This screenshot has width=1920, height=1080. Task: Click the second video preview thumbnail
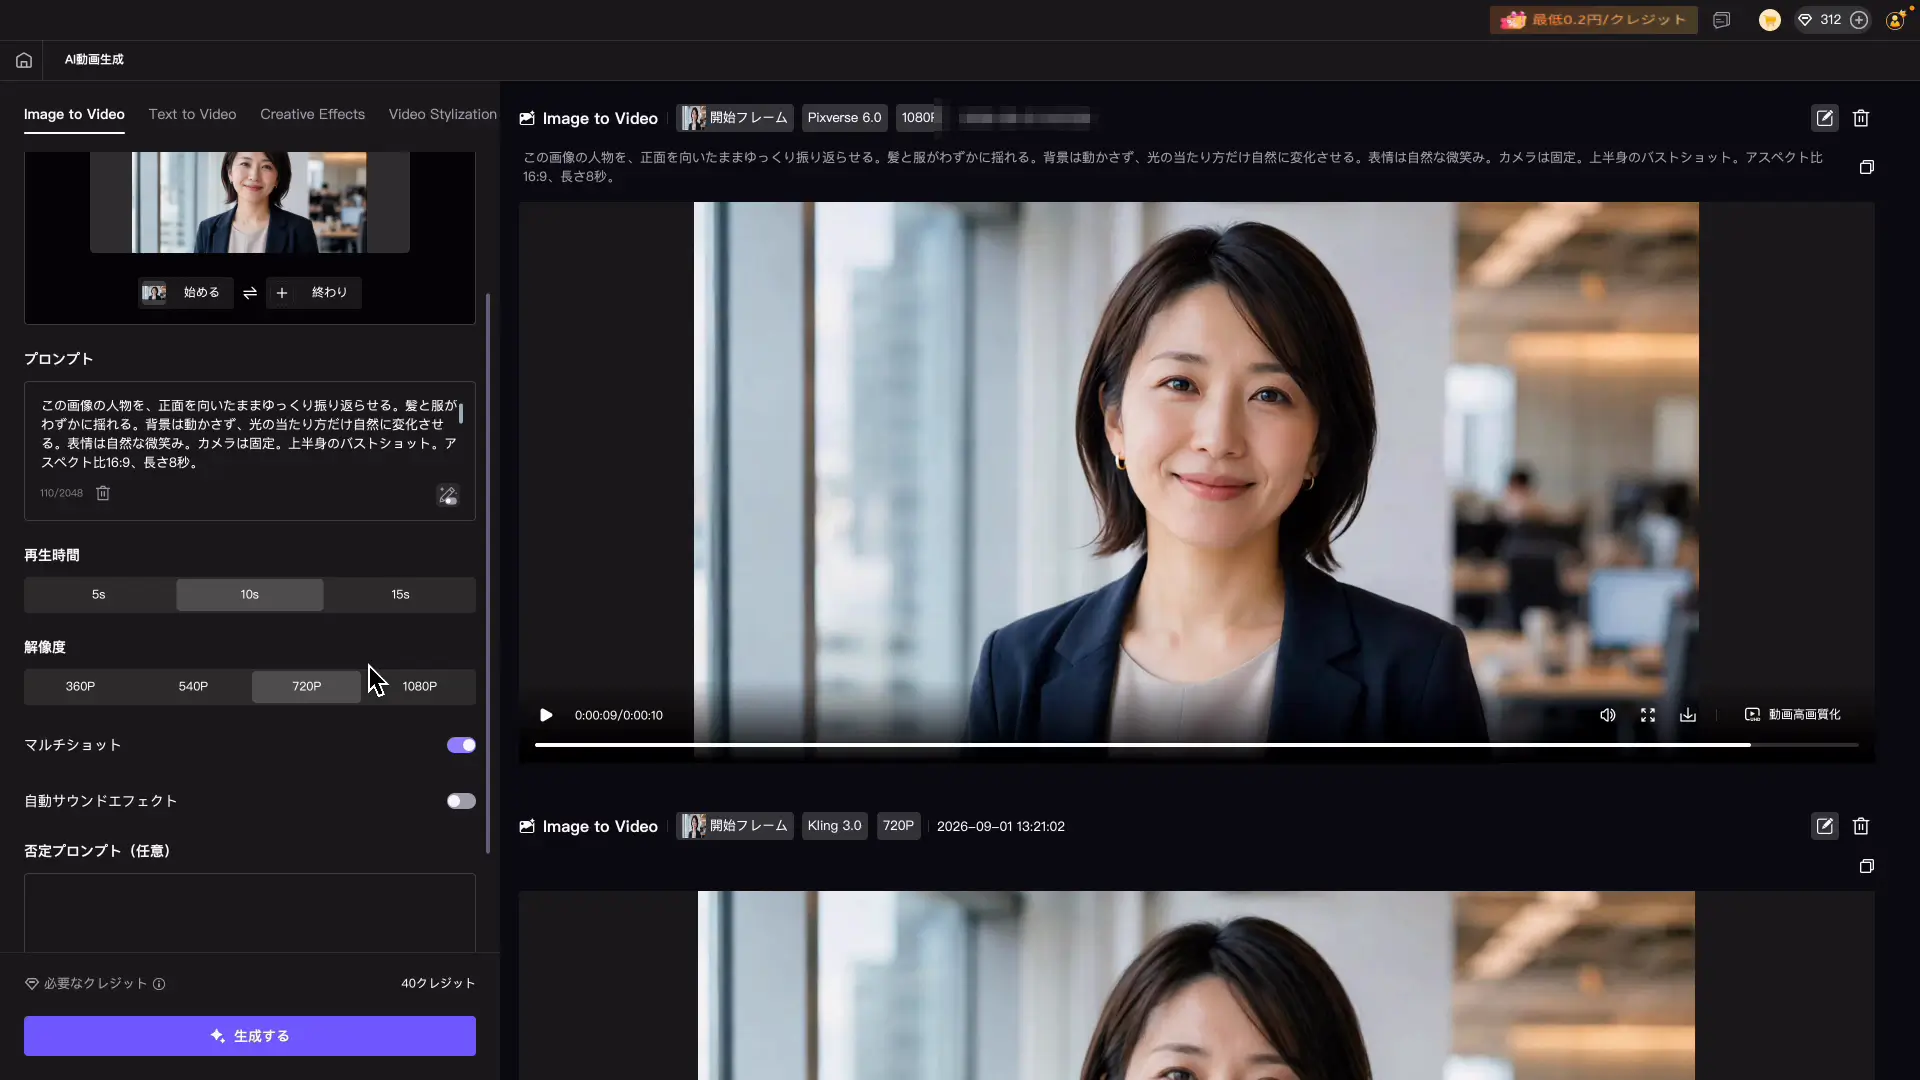[x=1196, y=985]
